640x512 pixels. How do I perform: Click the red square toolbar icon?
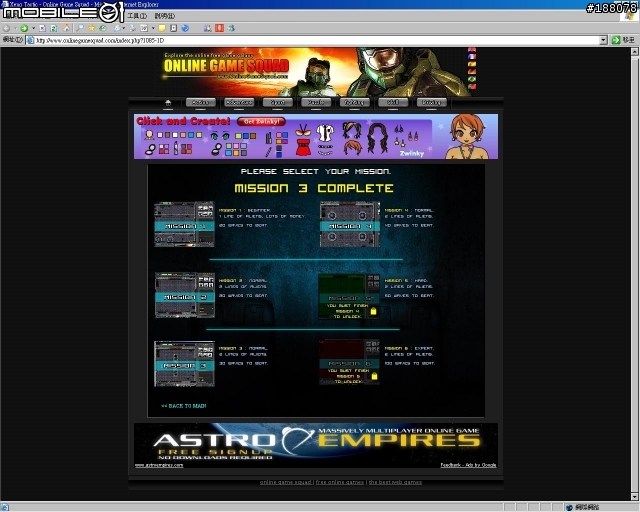[219, 28]
